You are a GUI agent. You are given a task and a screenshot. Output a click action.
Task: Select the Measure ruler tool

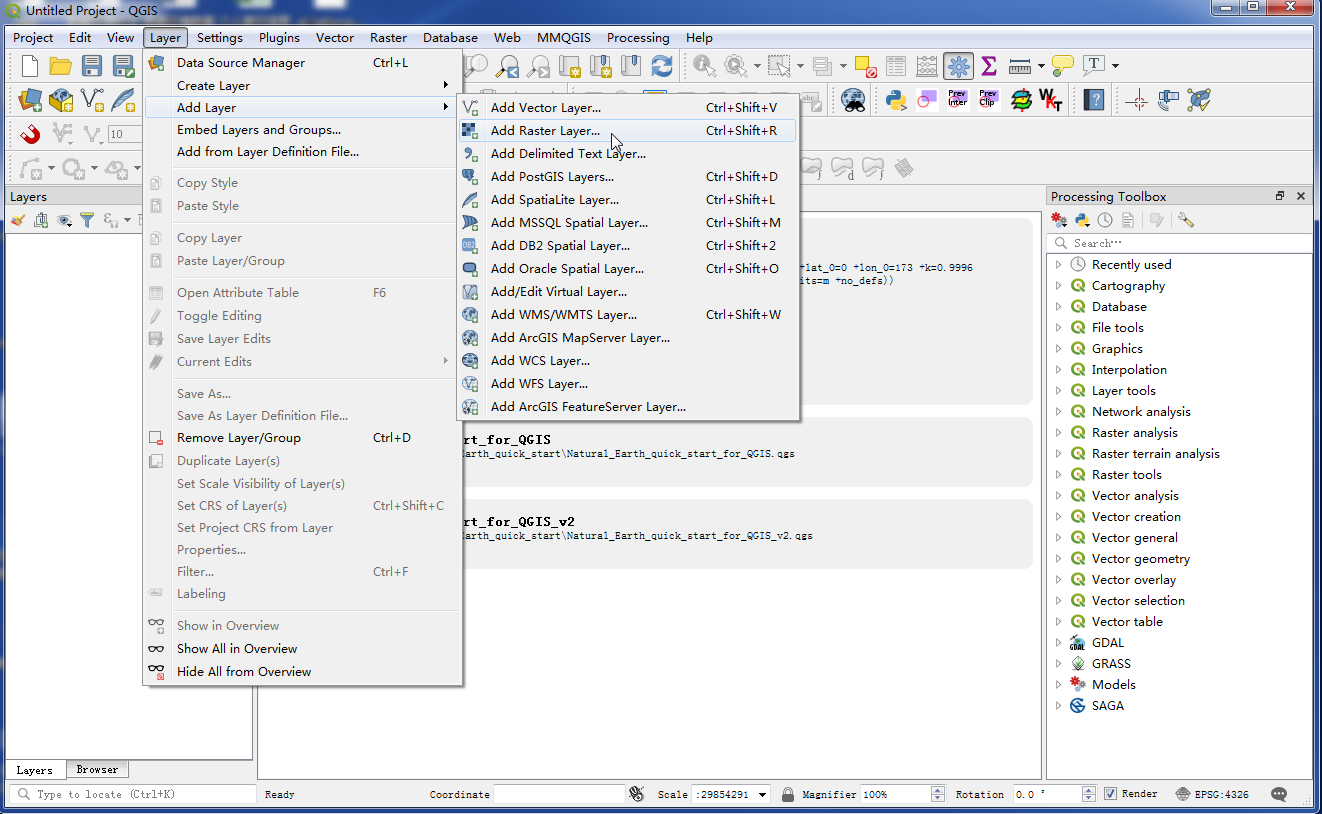pyautogui.click(x=1019, y=67)
